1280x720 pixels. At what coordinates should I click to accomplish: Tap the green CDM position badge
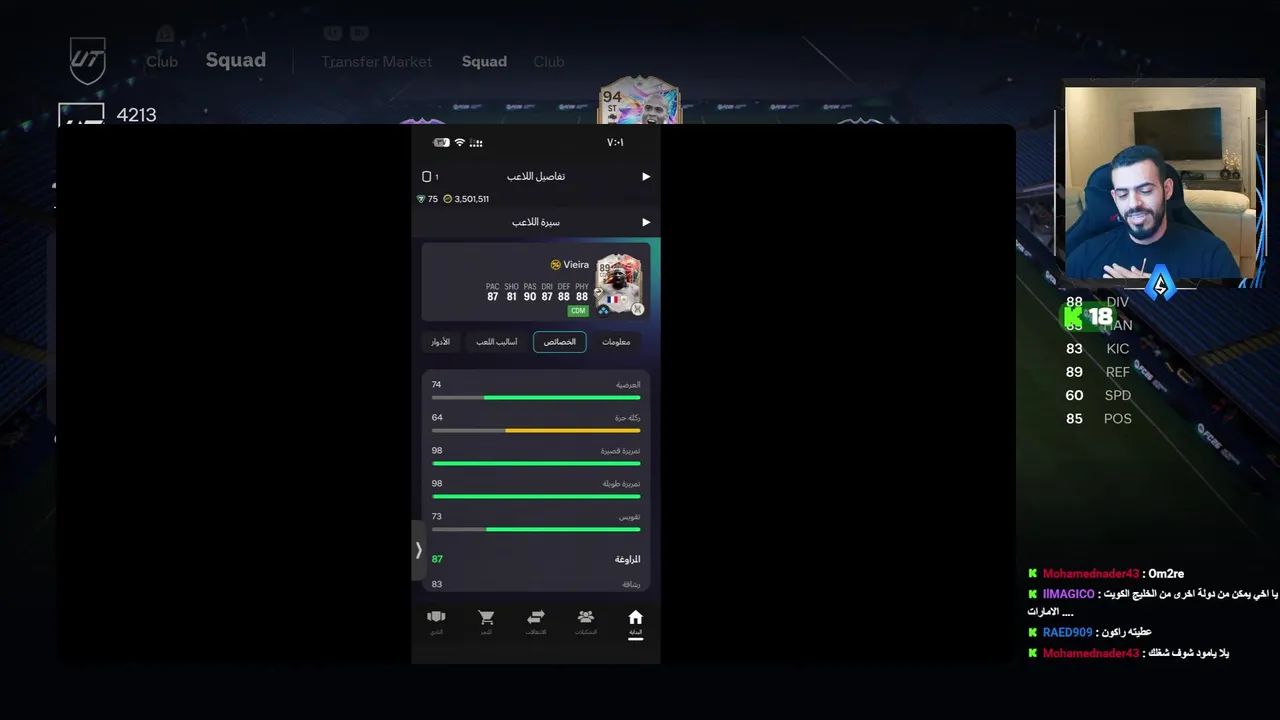[578, 311]
